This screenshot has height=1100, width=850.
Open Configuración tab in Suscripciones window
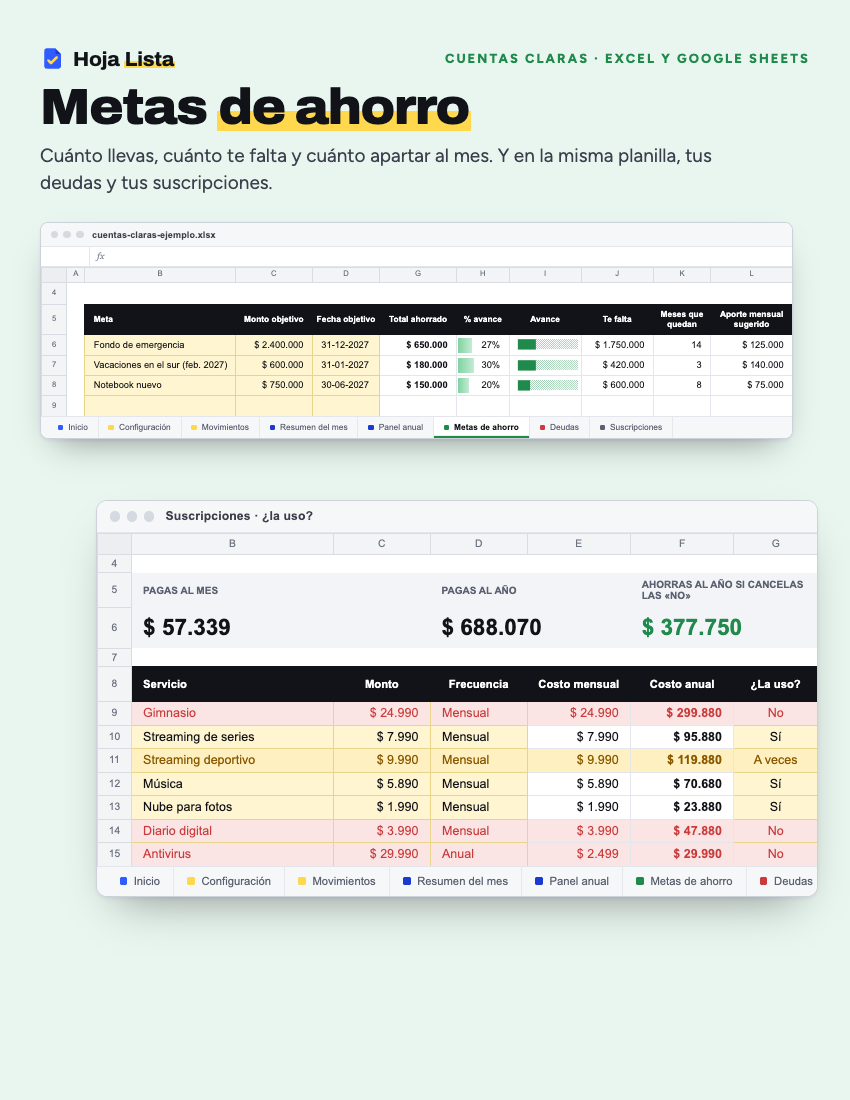click(229, 881)
